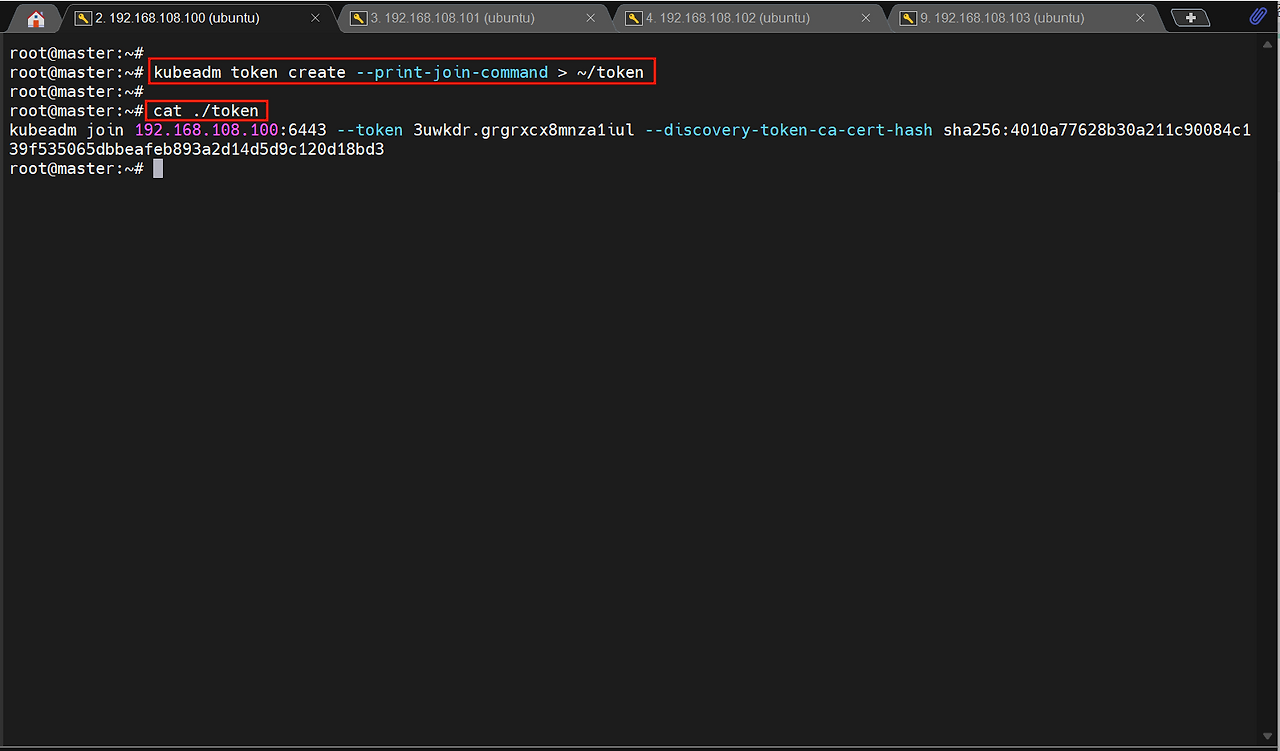This screenshot has width=1280, height=751.
Task: Close the 192.168.108.100 session tab
Action: (316, 18)
